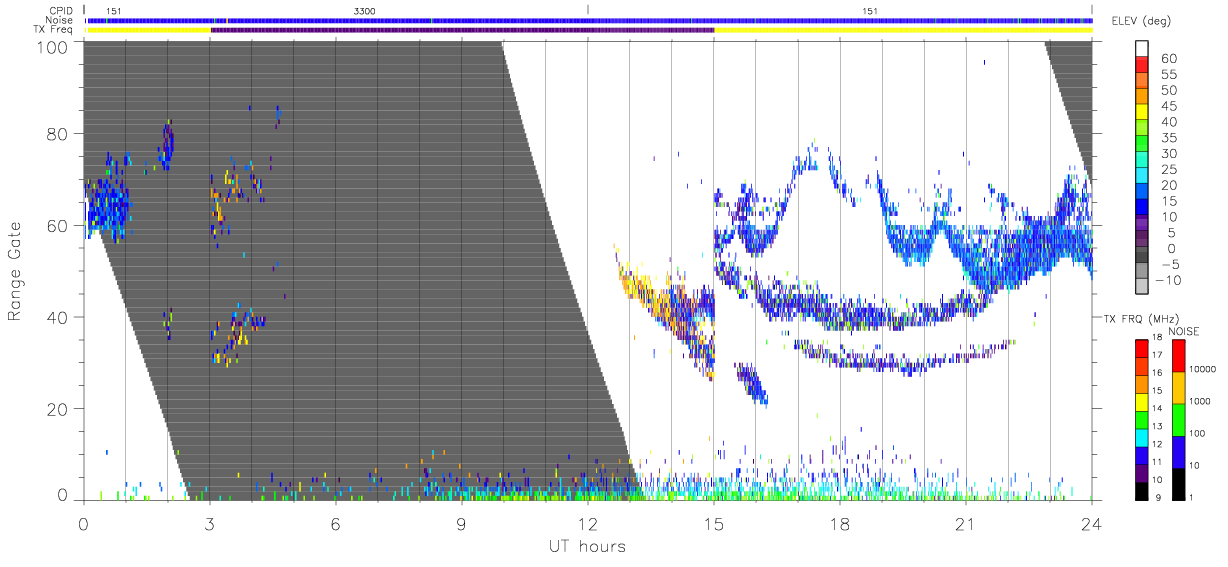Click the 21 tick on UT hours axis
The image size is (1228, 567).
pyautogui.click(x=966, y=523)
